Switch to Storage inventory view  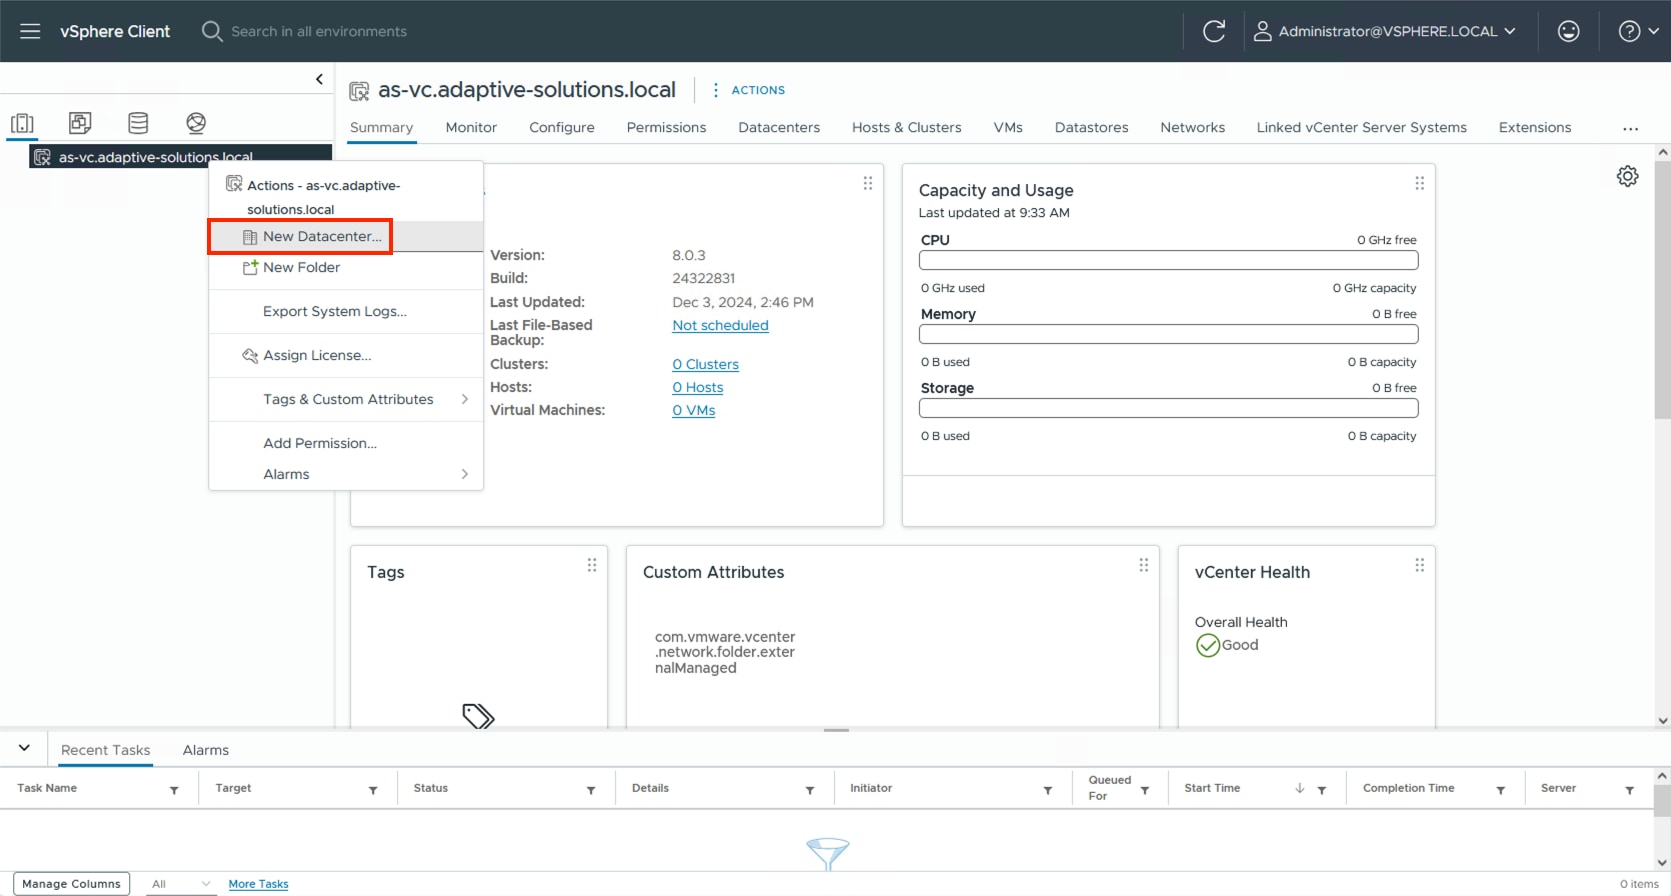(x=138, y=123)
